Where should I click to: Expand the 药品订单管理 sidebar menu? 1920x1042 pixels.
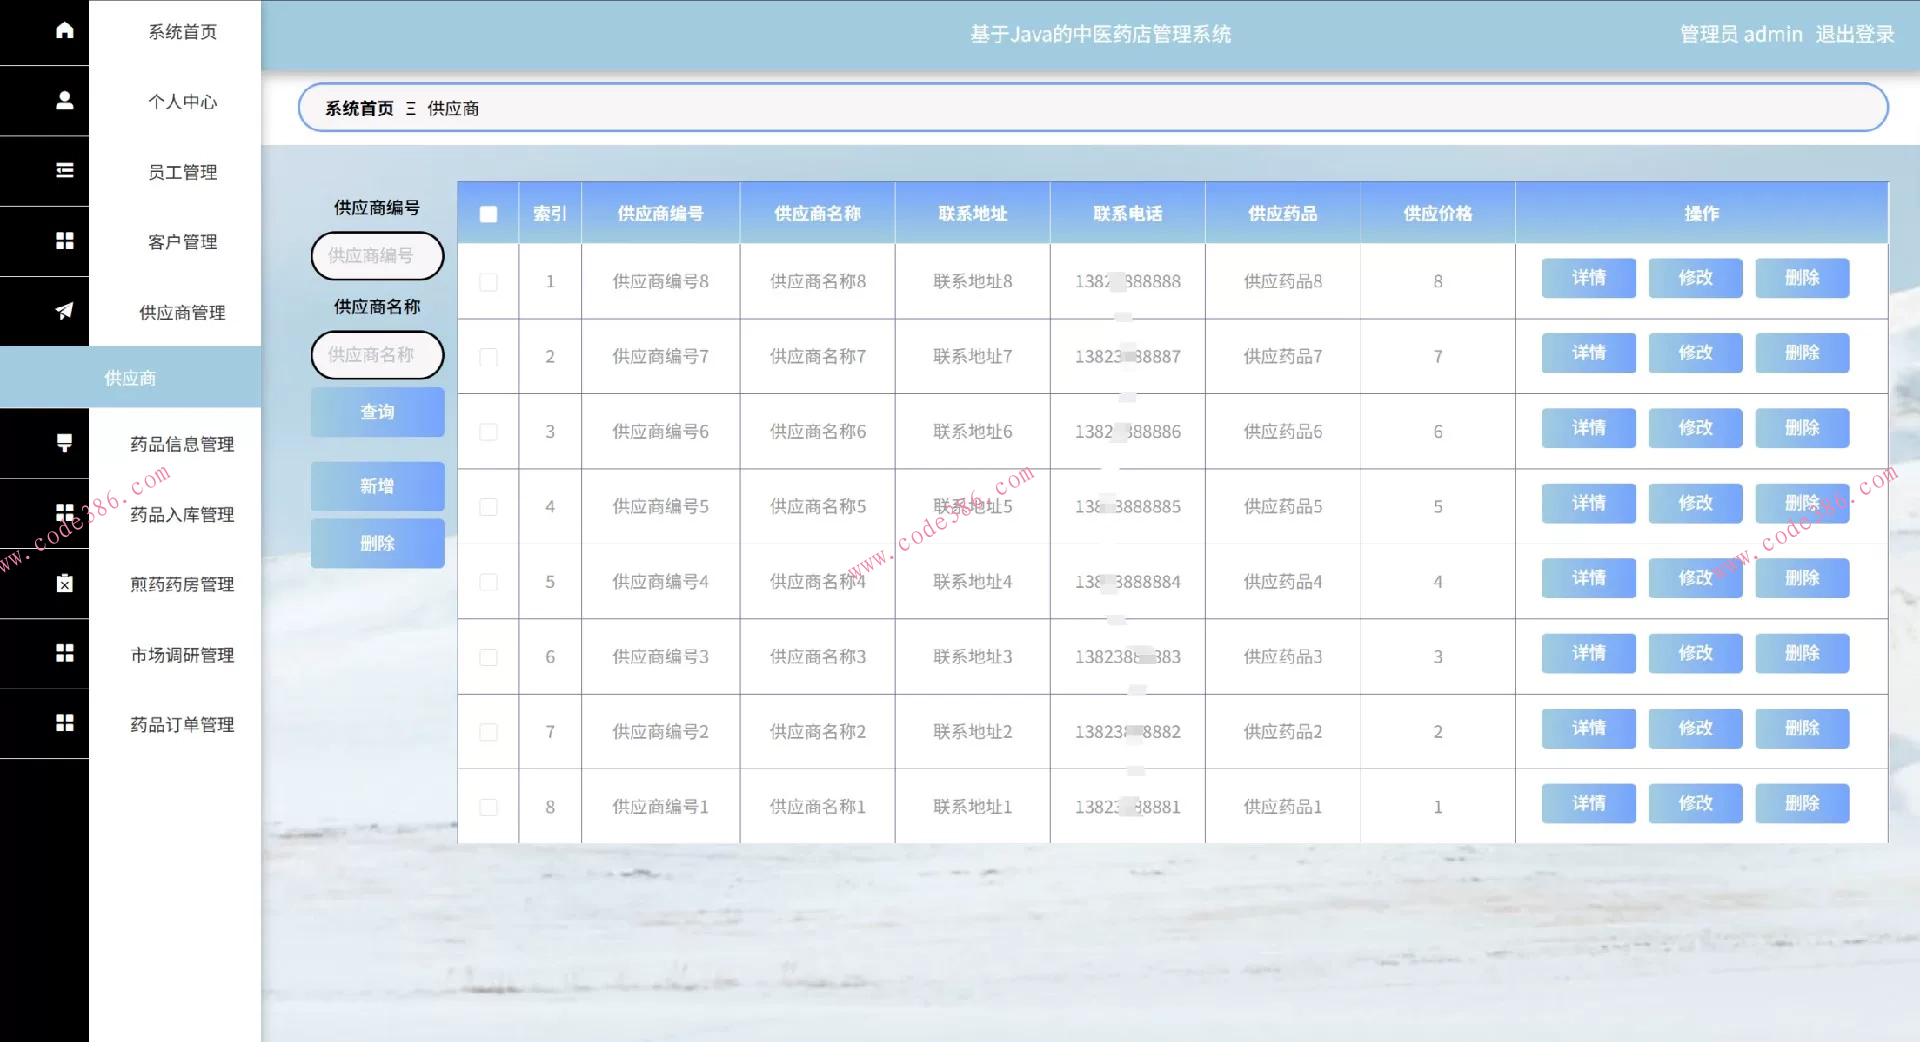click(x=181, y=724)
